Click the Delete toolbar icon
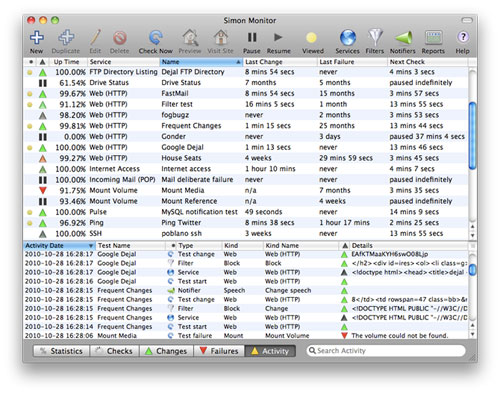 click(x=120, y=37)
